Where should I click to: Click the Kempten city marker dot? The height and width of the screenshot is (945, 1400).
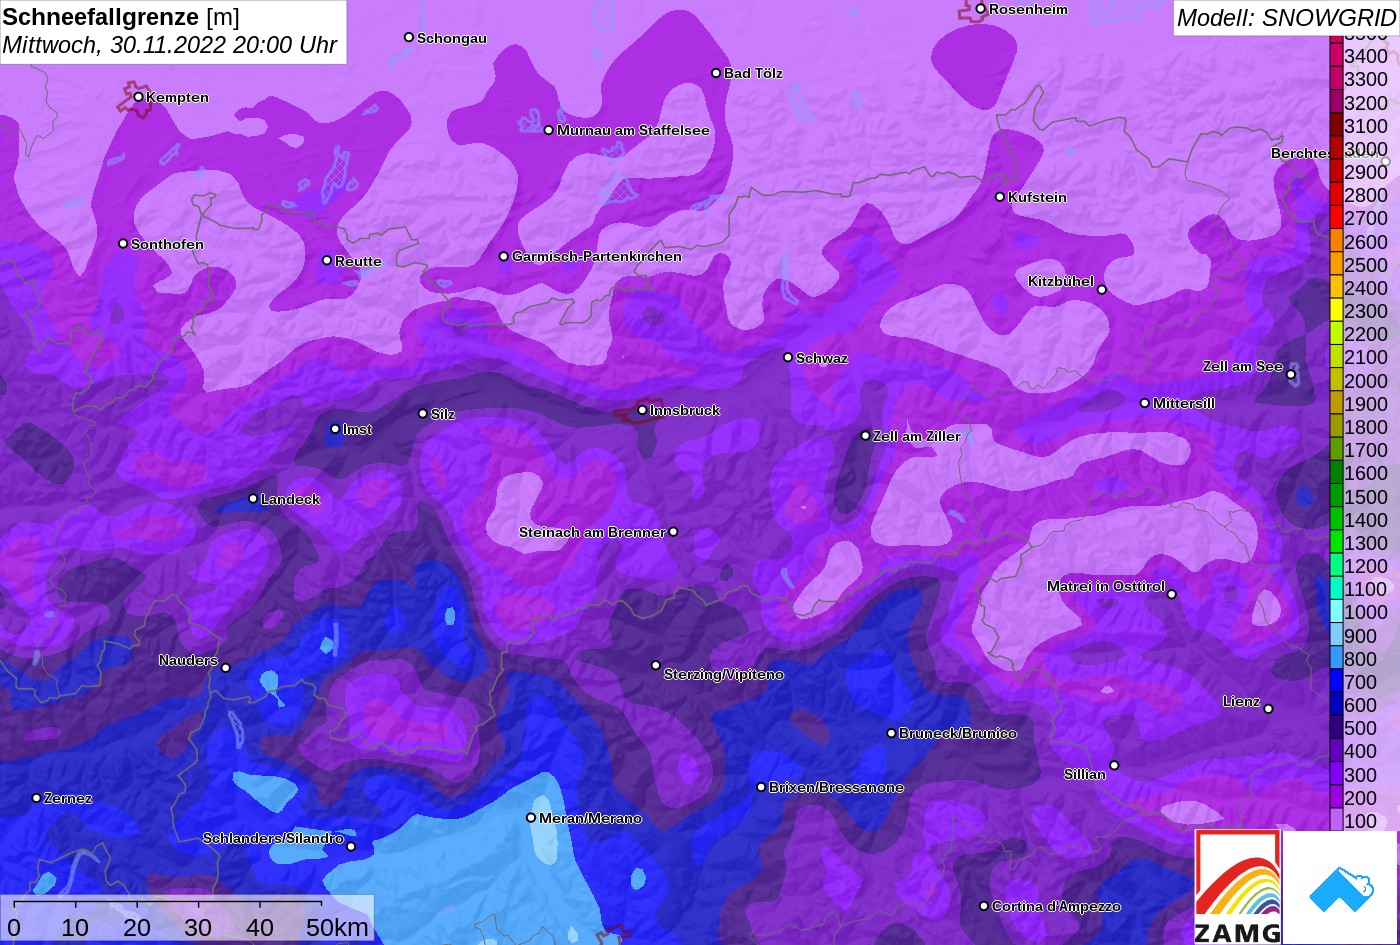coord(138,97)
